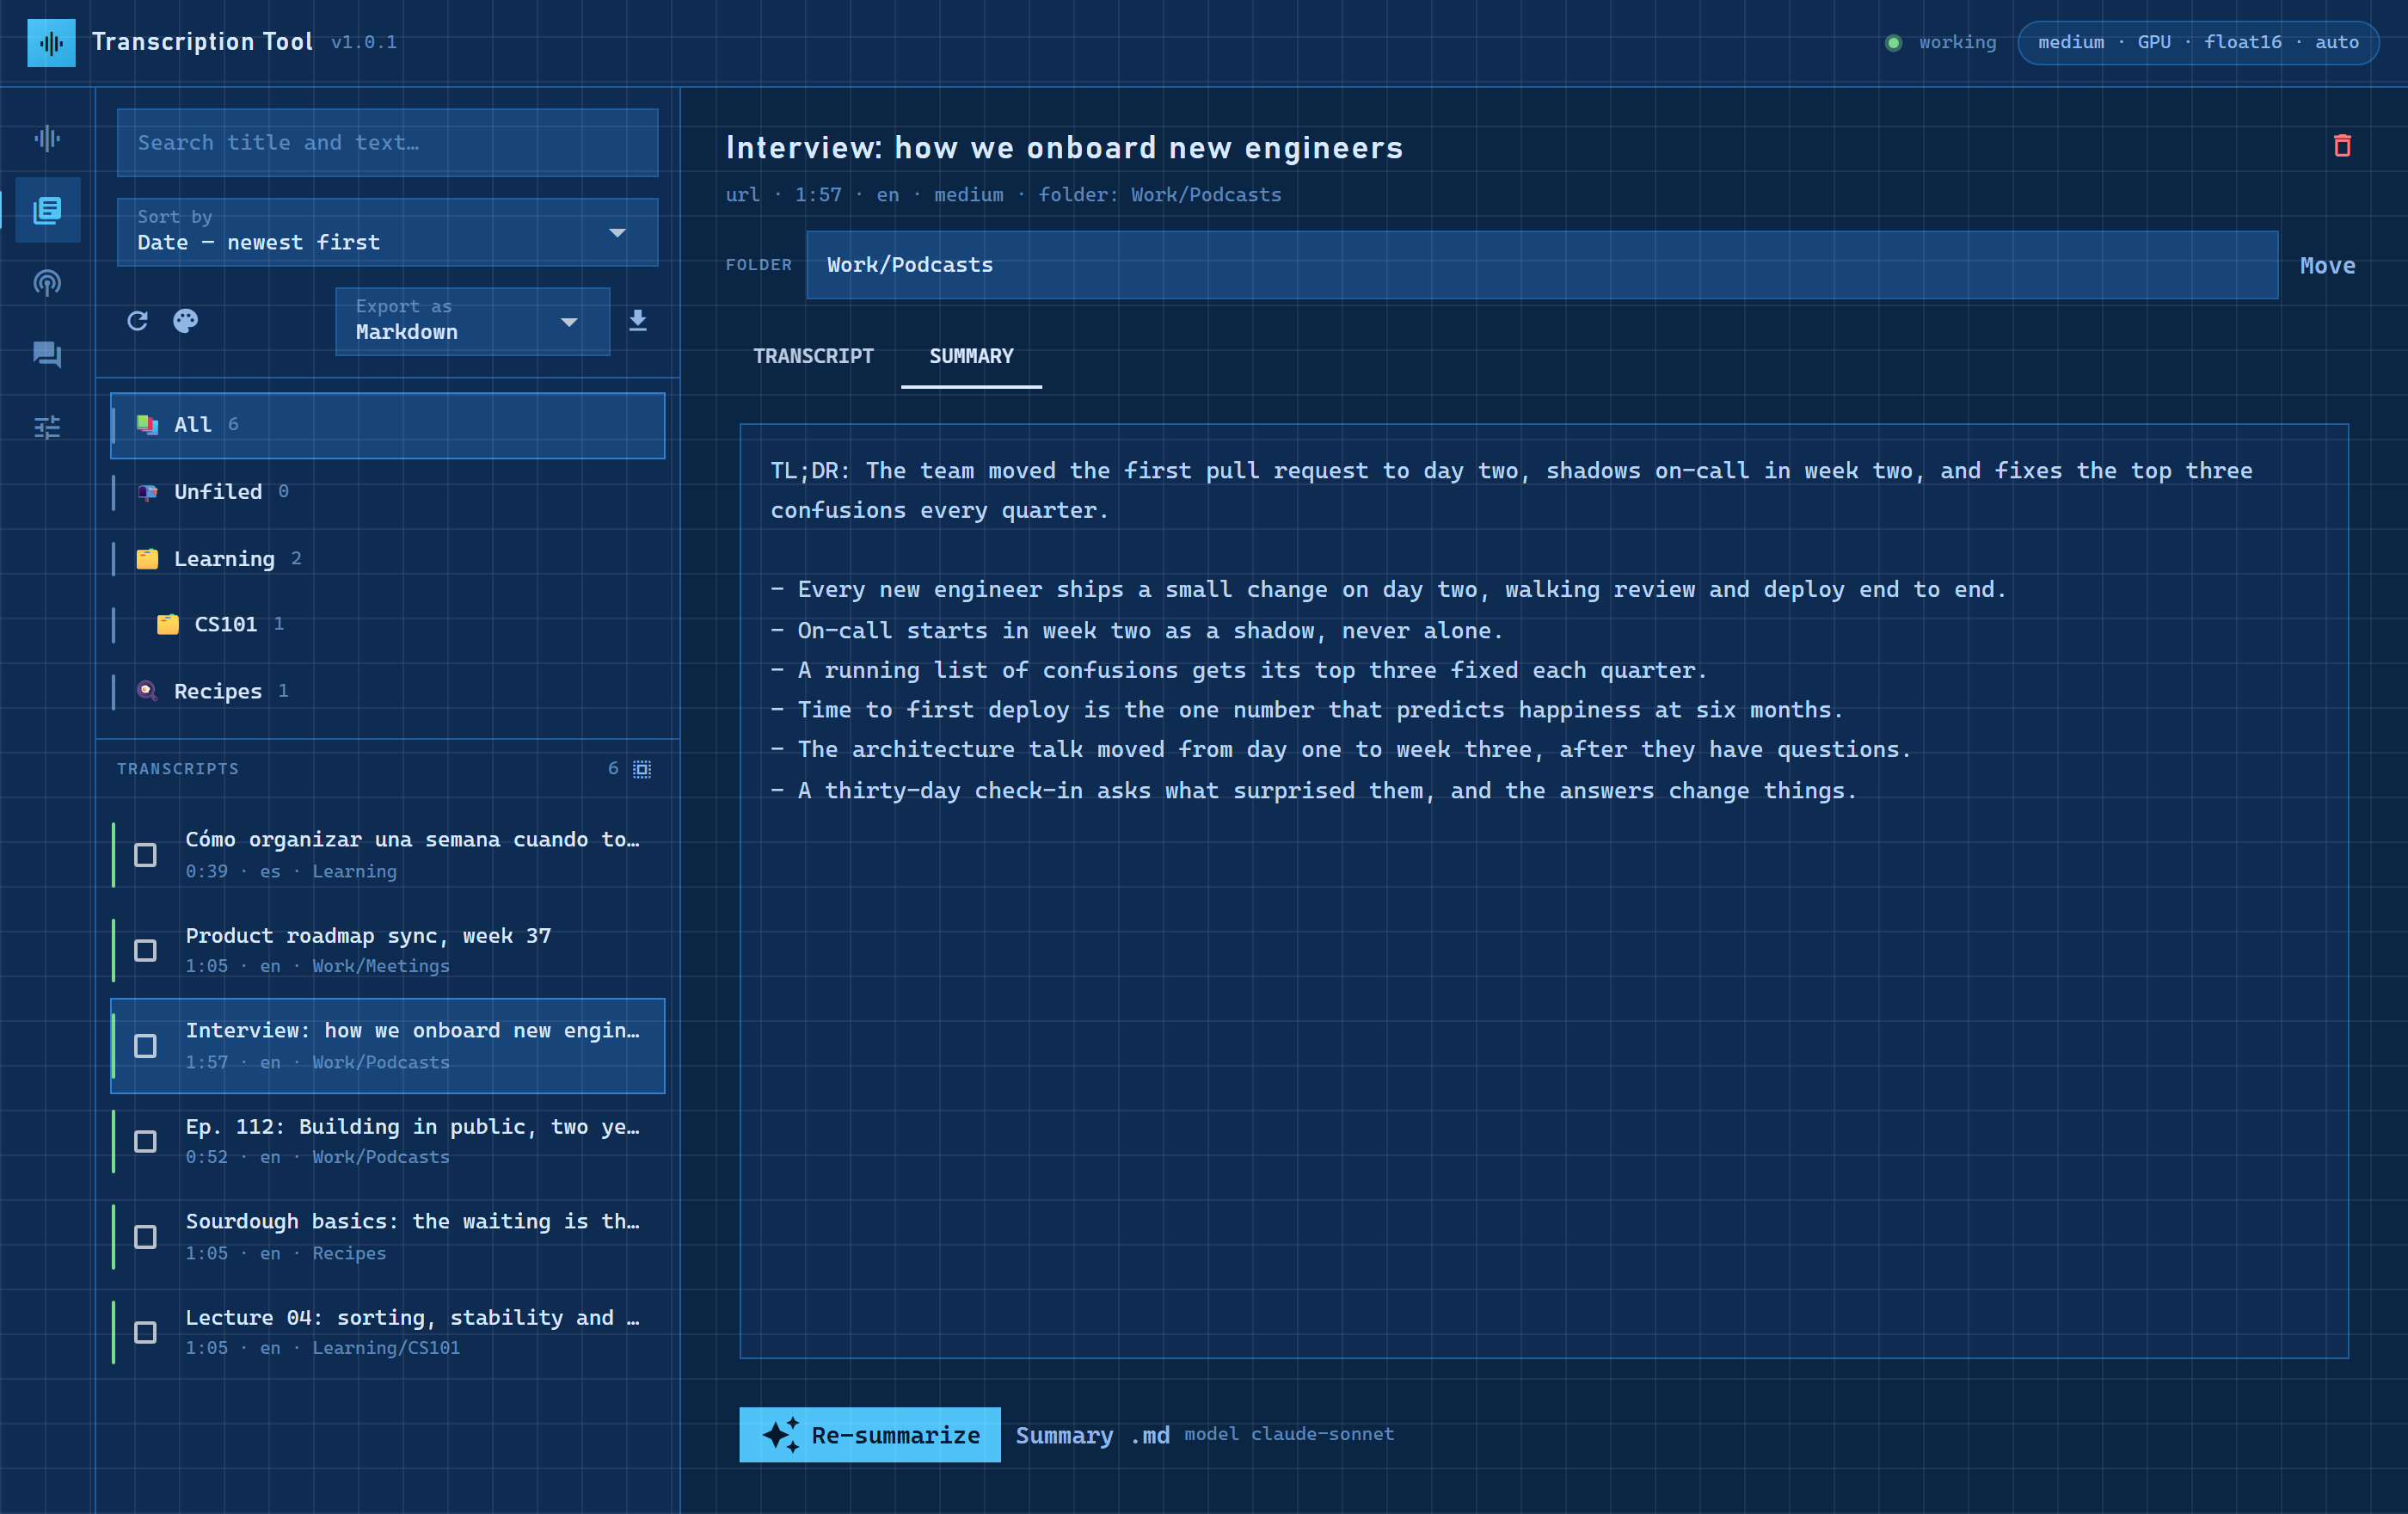Click the Search title and text field
2408x1514 pixels.
click(x=387, y=143)
